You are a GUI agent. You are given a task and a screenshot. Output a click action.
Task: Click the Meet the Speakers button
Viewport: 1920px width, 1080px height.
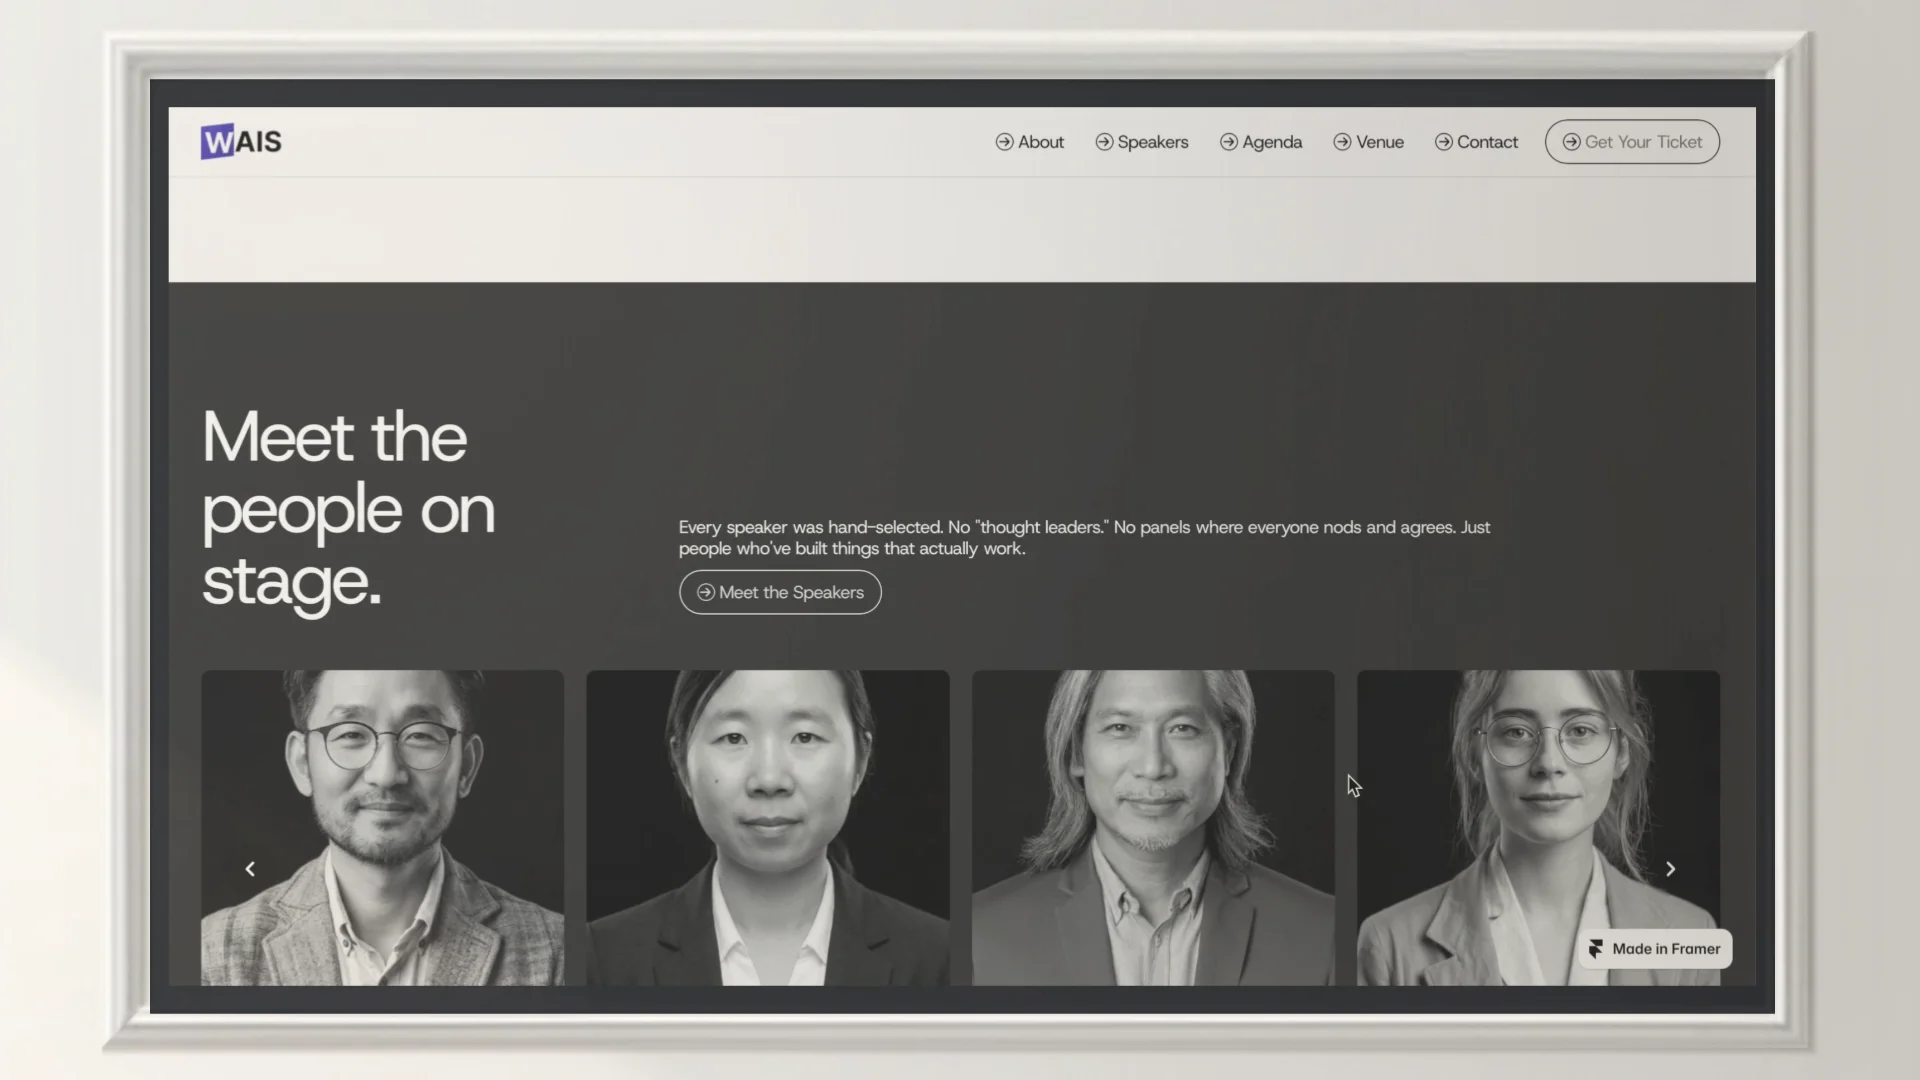[780, 592]
